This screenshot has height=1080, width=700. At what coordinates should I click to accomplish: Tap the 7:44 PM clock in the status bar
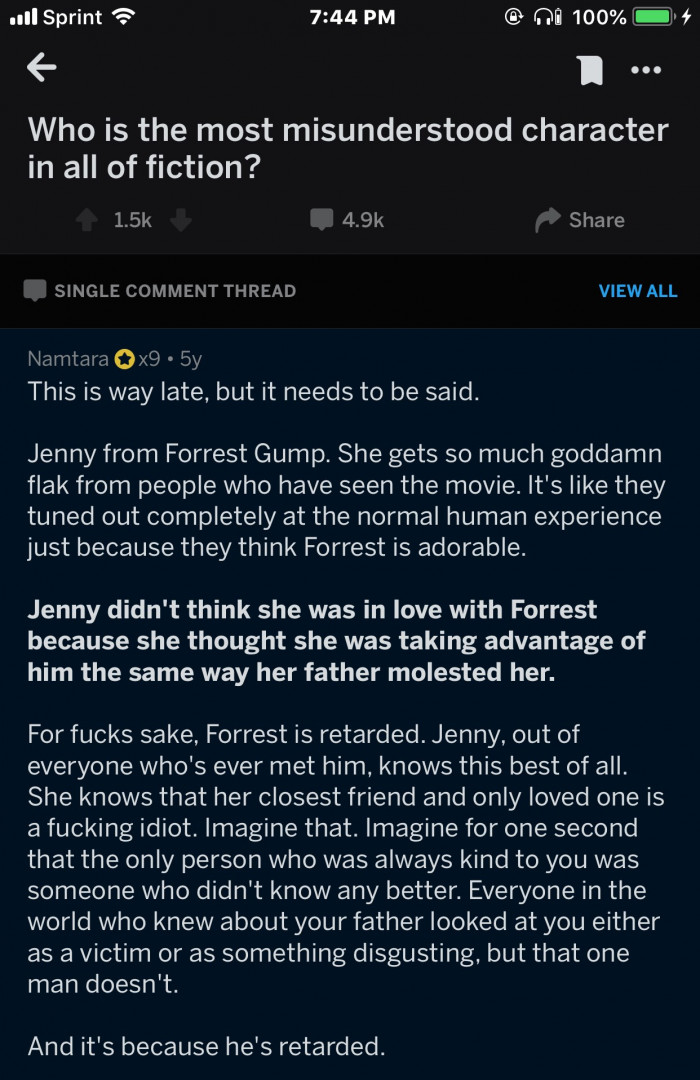tap(352, 17)
